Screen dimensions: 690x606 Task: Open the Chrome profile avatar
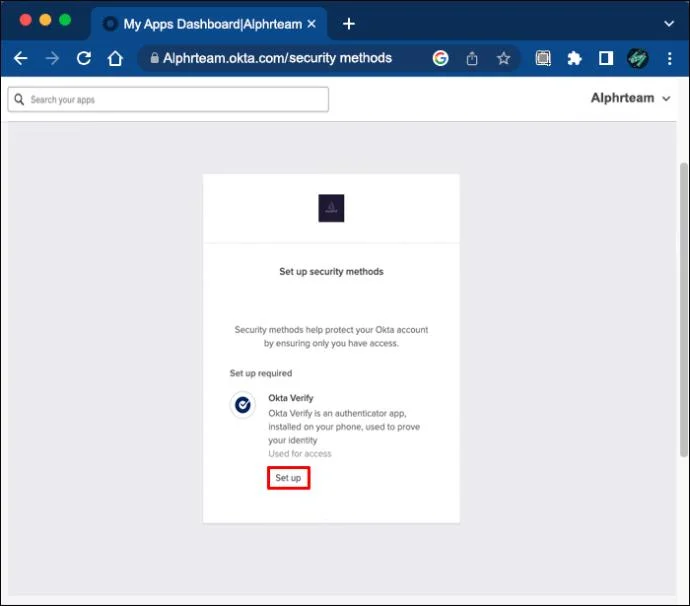[x=637, y=58]
